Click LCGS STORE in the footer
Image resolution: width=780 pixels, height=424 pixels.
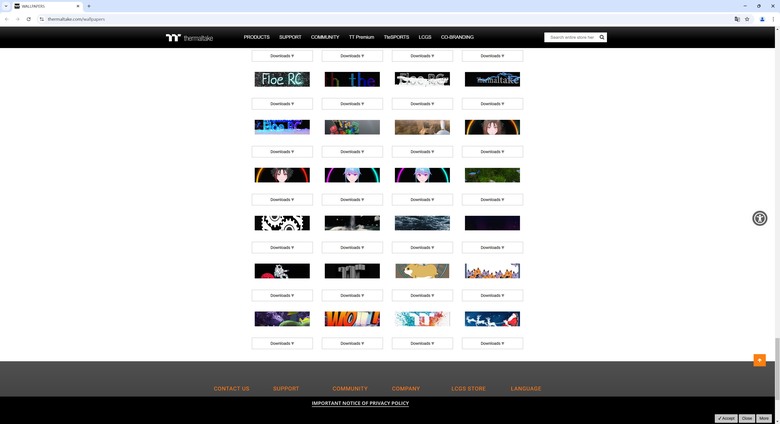tap(469, 389)
